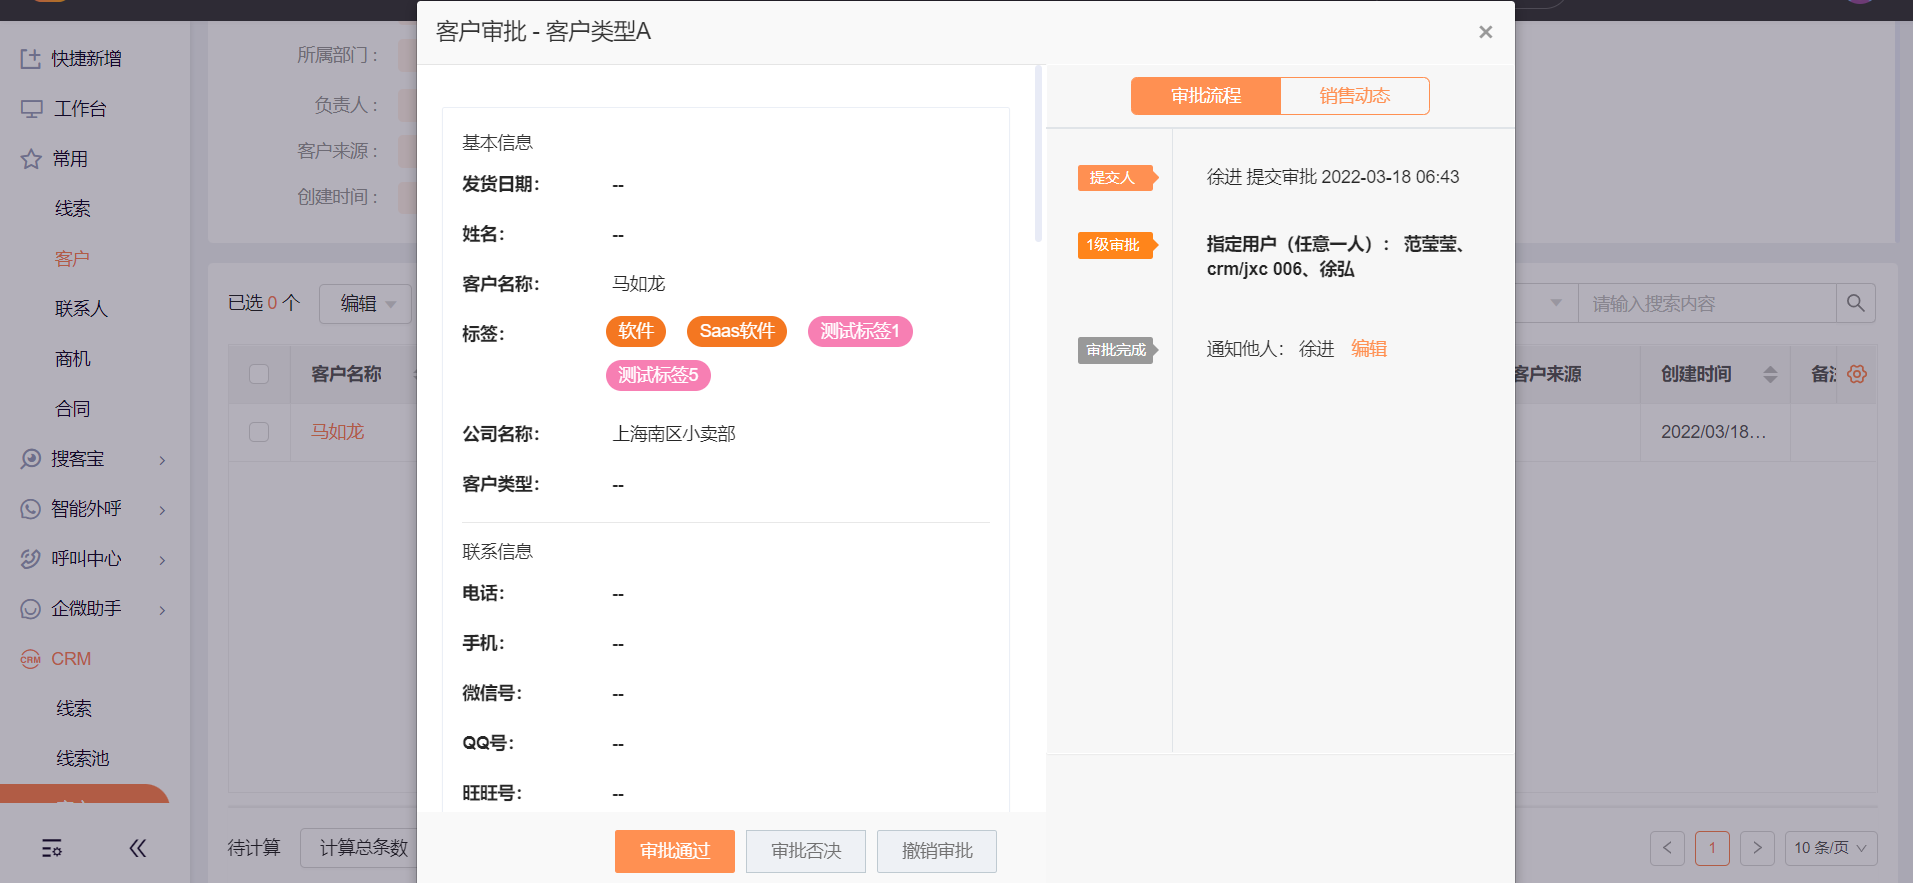Open column settings gear icon

click(1857, 374)
